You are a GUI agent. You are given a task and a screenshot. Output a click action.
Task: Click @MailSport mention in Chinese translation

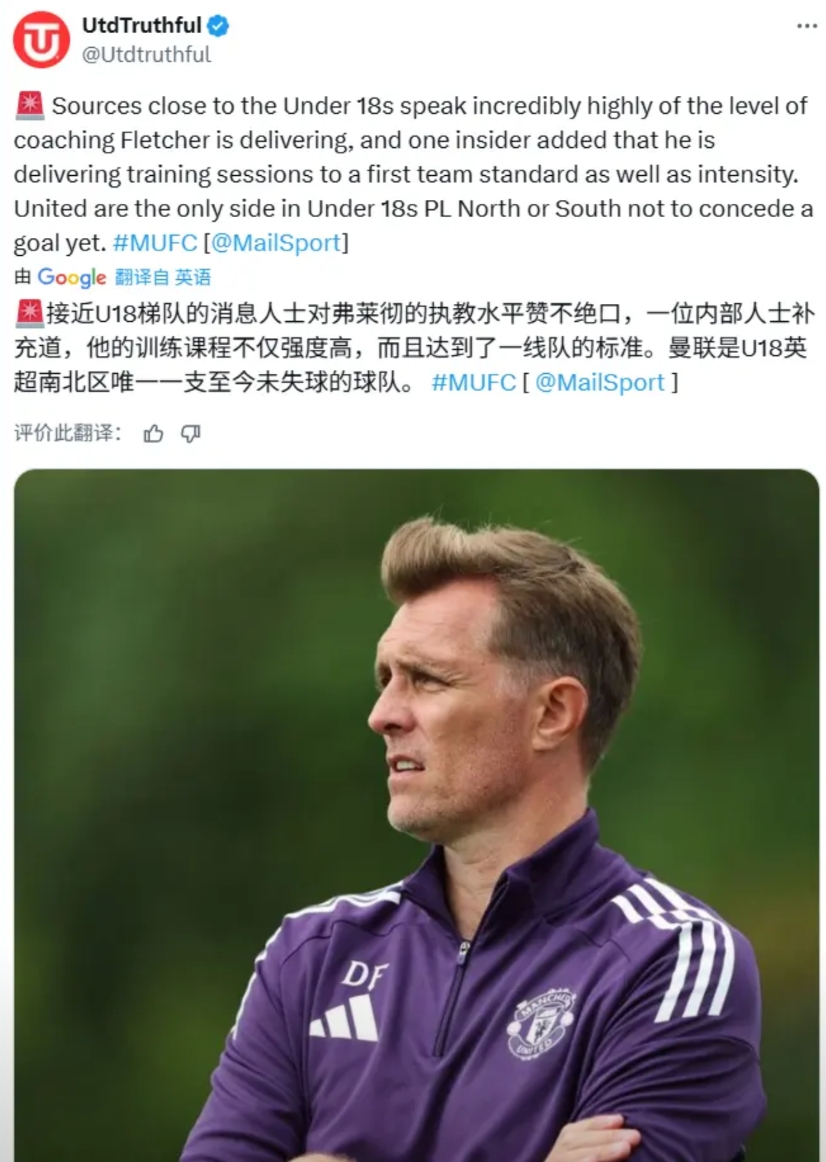coord(600,382)
